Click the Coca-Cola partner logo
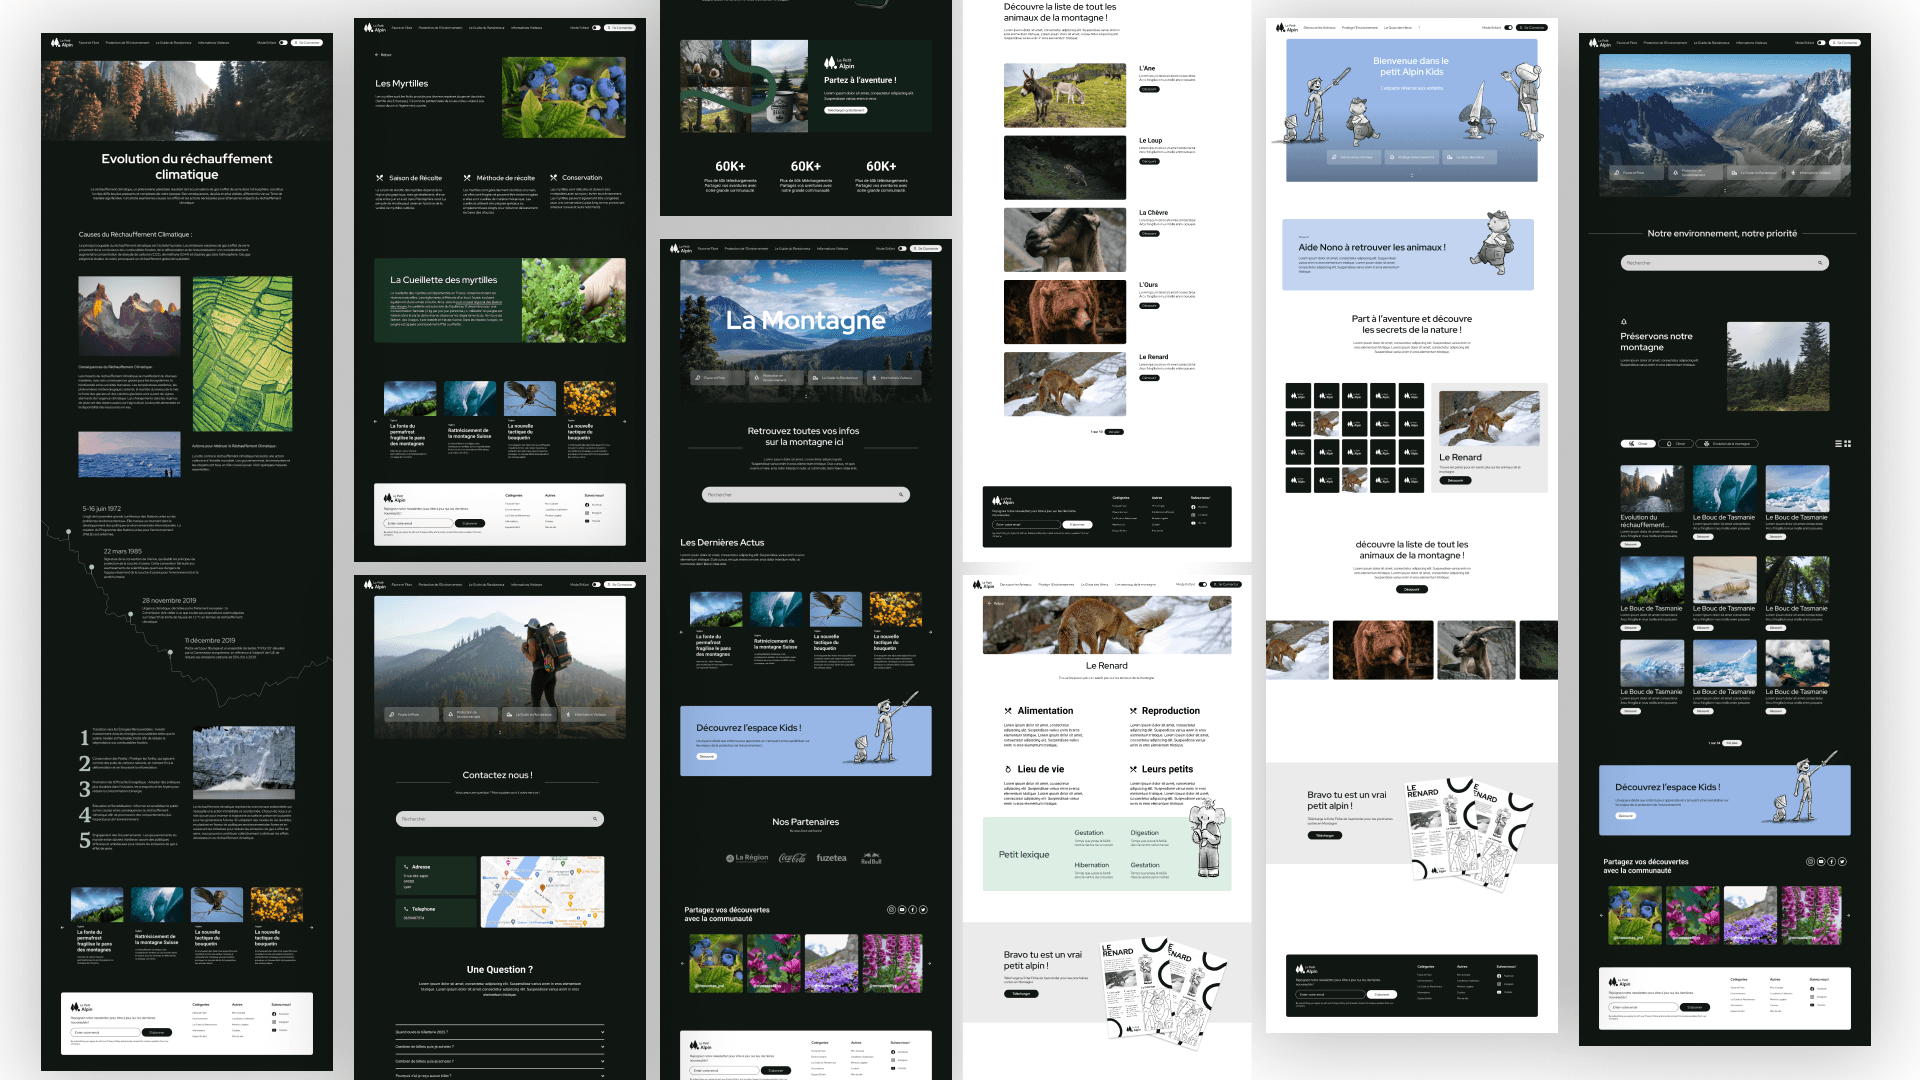 (792, 858)
